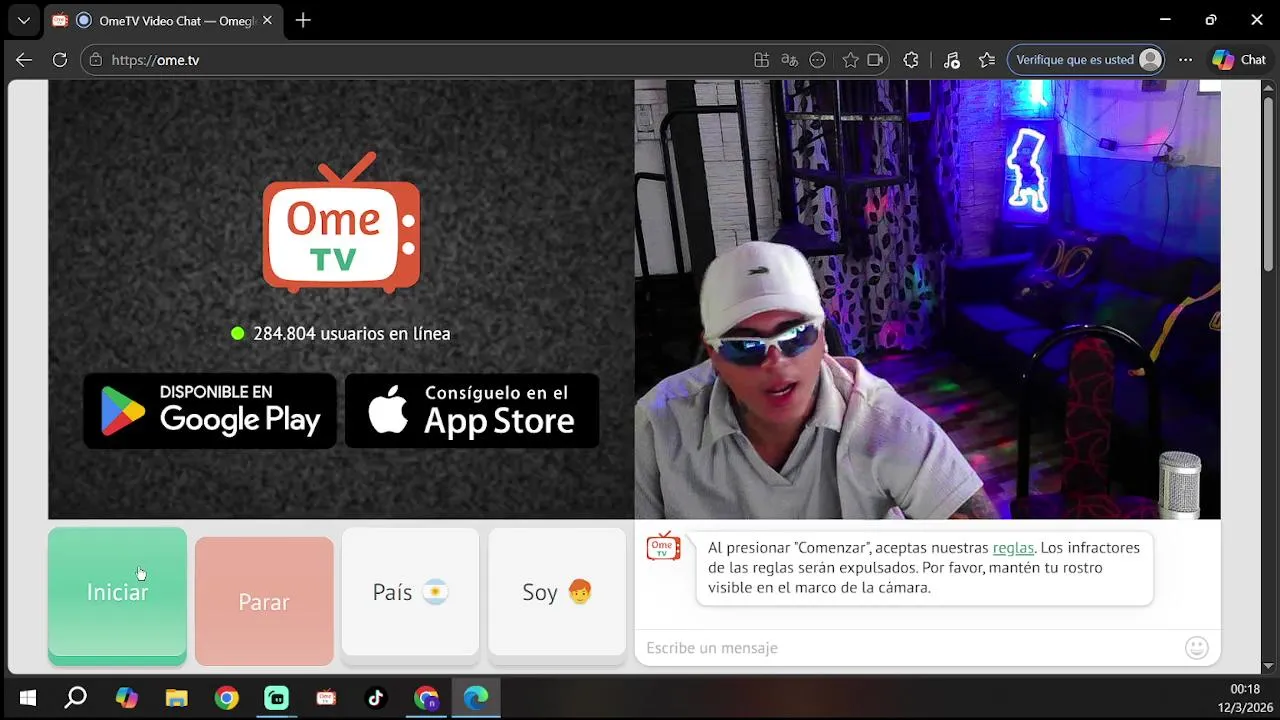Click the OmeTV avatar beside chat message
Viewport: 1280px width, 720px height.
(x=663, y=546)
